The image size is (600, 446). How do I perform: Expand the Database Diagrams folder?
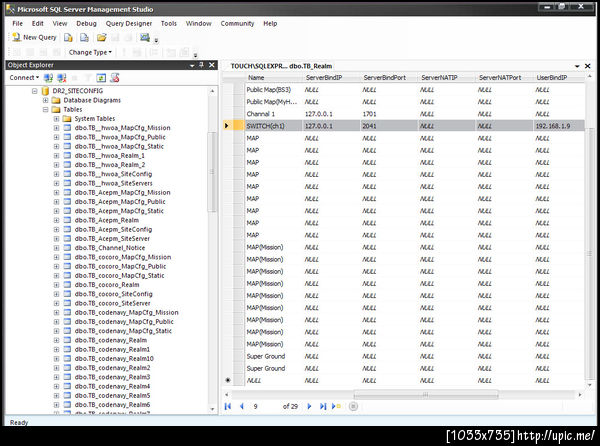click(46, 100)
